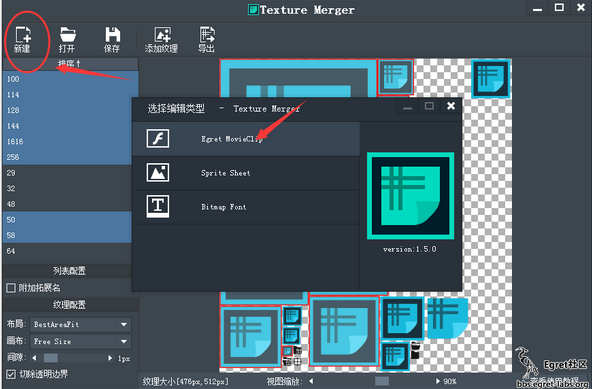Increase 间隙 with the right arrow
Screen dimensions: 592x389
tap(110, 358)
